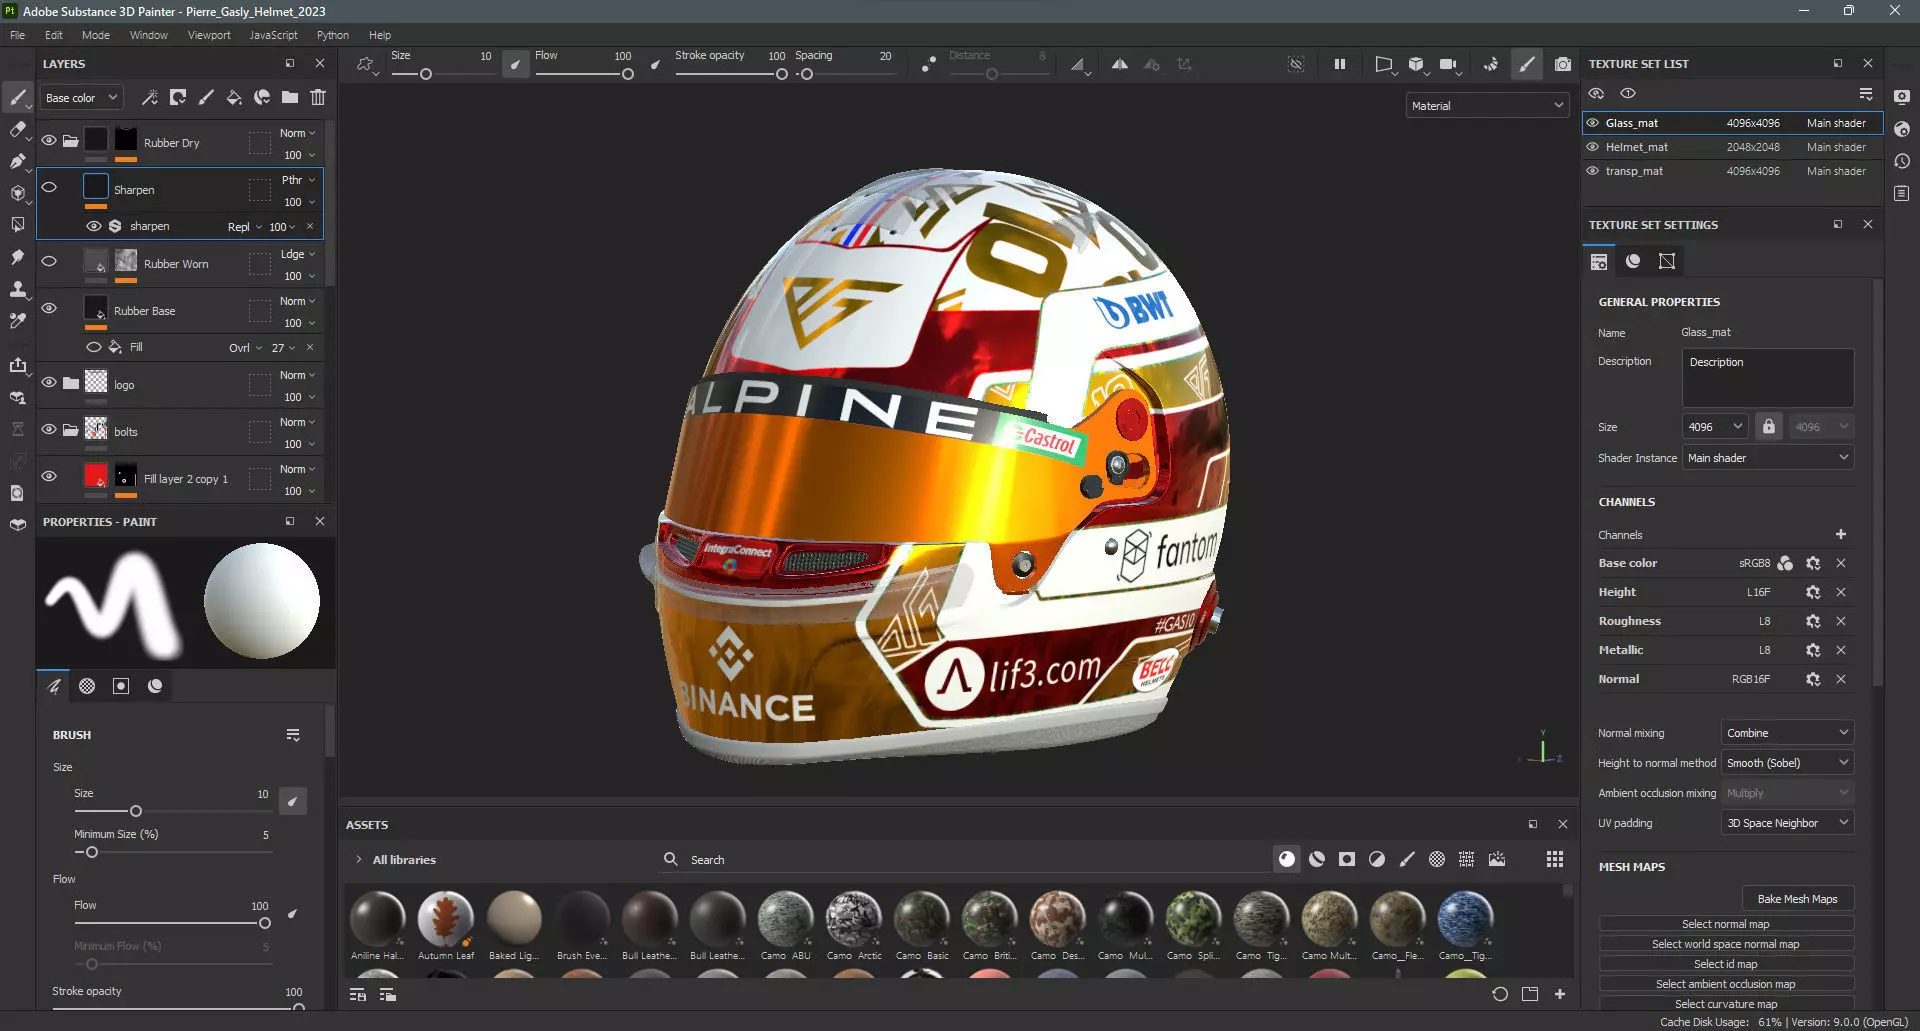Add a mask in Layers panel
Viewport: 1920px width, 1031px height.
(x=178, y=97)
